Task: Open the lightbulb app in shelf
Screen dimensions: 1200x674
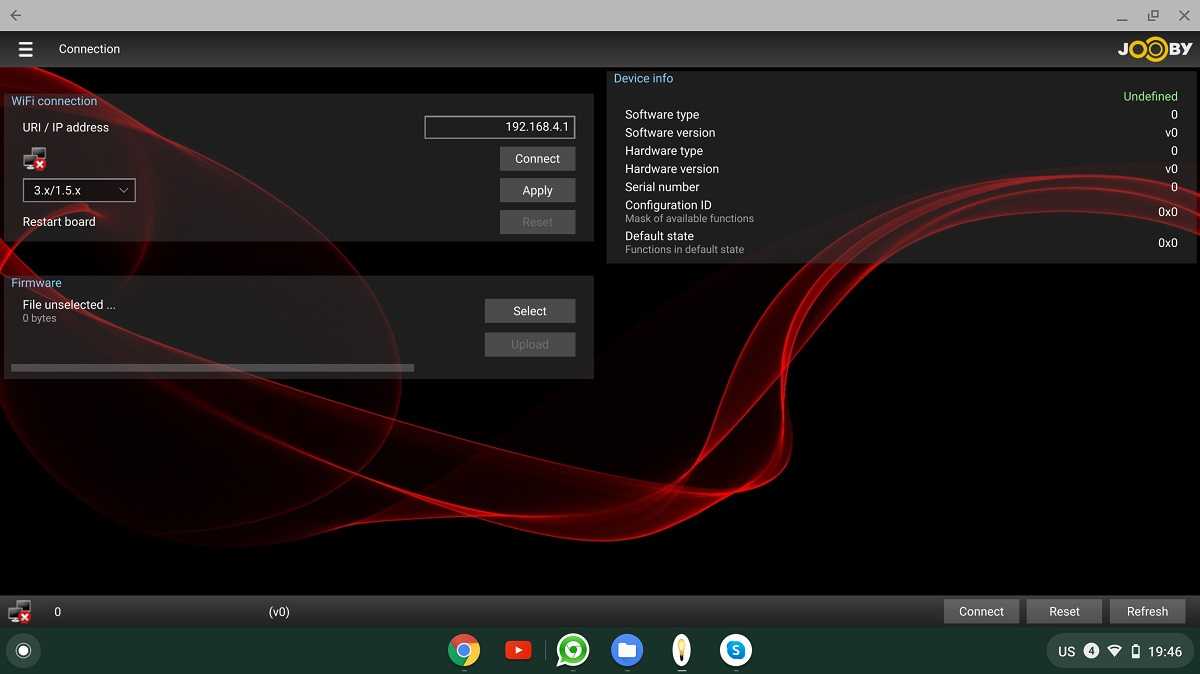Action: tap(681, 651)
